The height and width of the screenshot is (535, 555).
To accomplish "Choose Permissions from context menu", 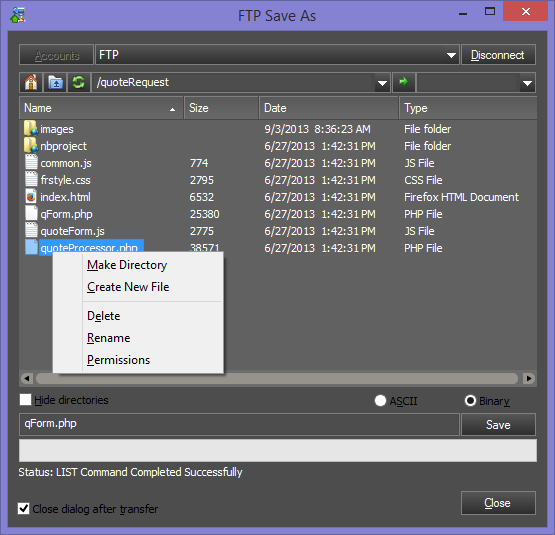I will [119, 360].
